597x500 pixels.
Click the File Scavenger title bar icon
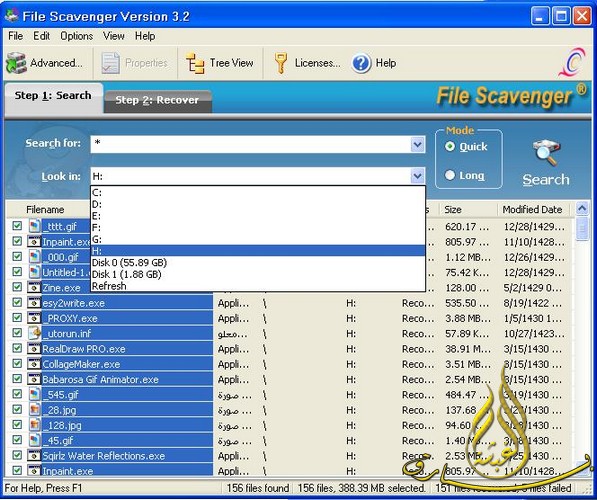[x=12, y=16]
